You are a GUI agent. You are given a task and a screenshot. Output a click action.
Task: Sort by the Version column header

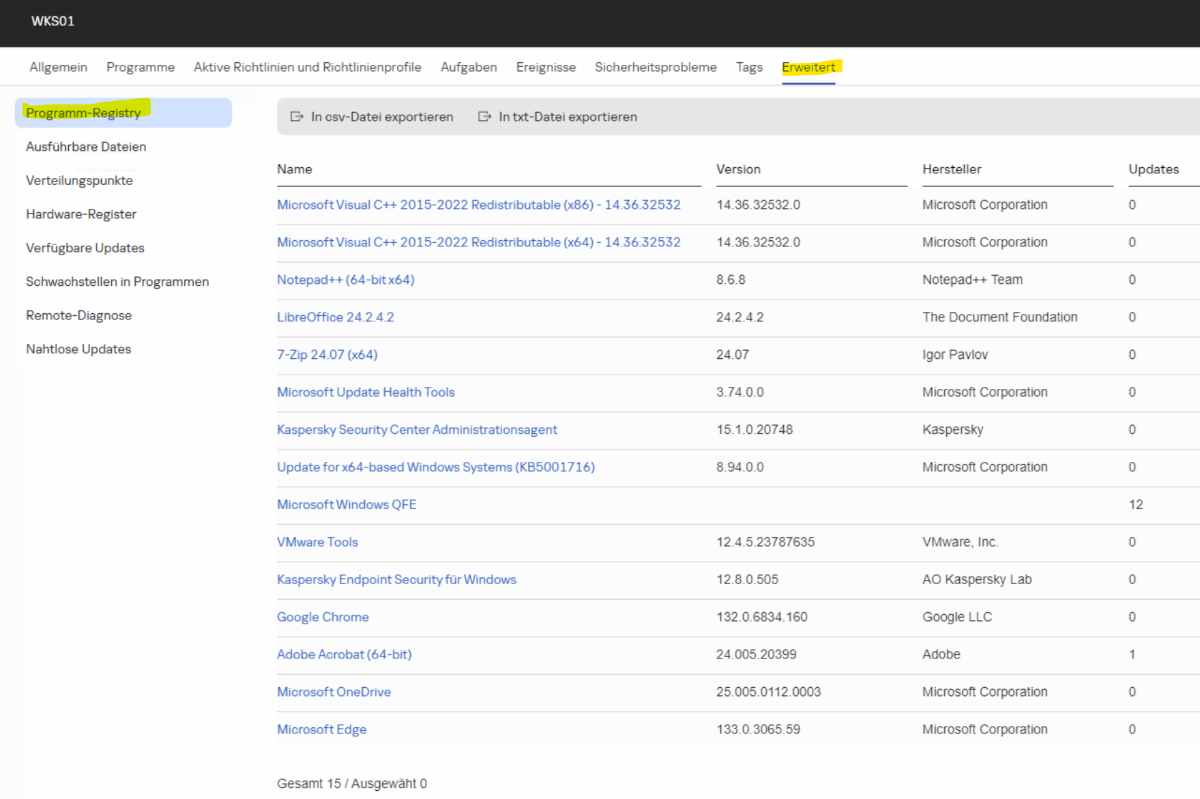point(738,169)
